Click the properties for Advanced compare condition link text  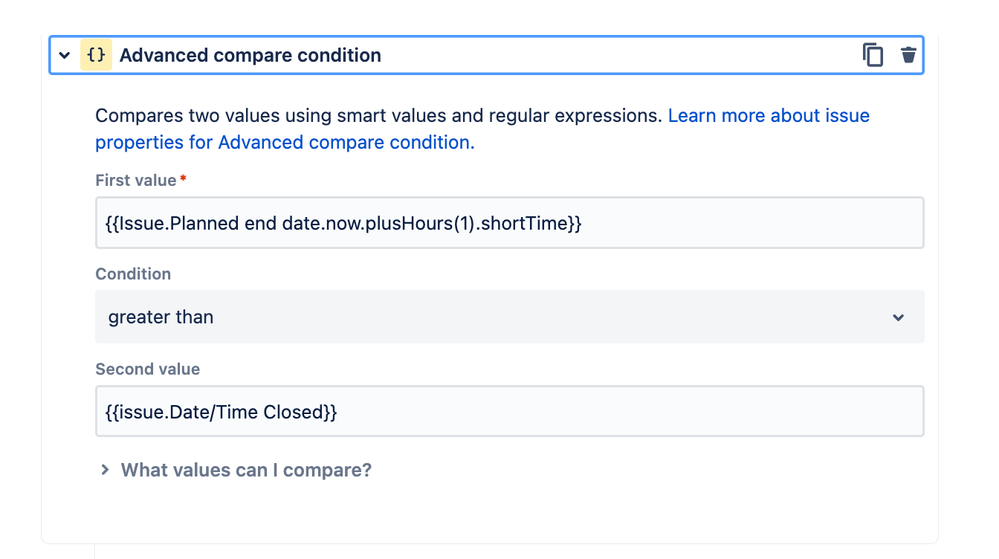285,142
